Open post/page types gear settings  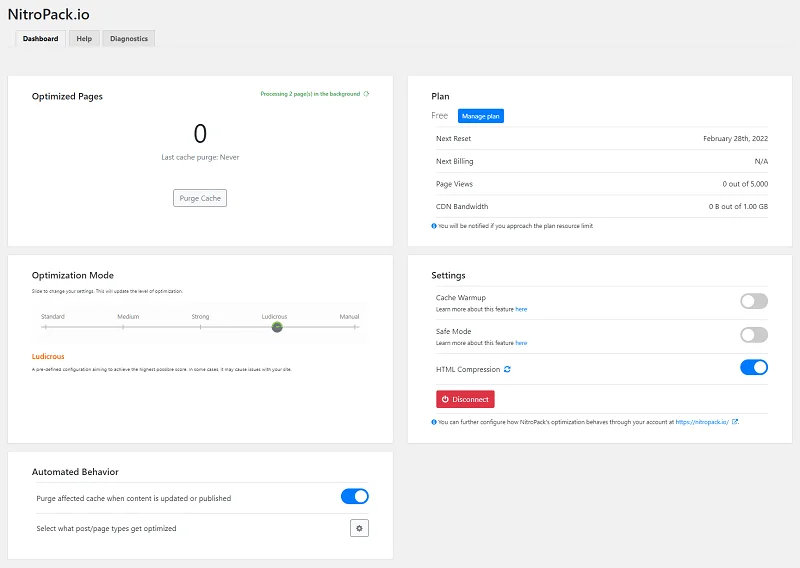[x=359, y=528]
